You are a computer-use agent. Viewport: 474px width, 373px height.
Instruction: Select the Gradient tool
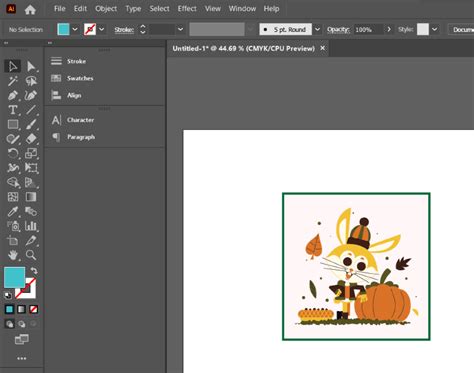(x=31, y=197)
